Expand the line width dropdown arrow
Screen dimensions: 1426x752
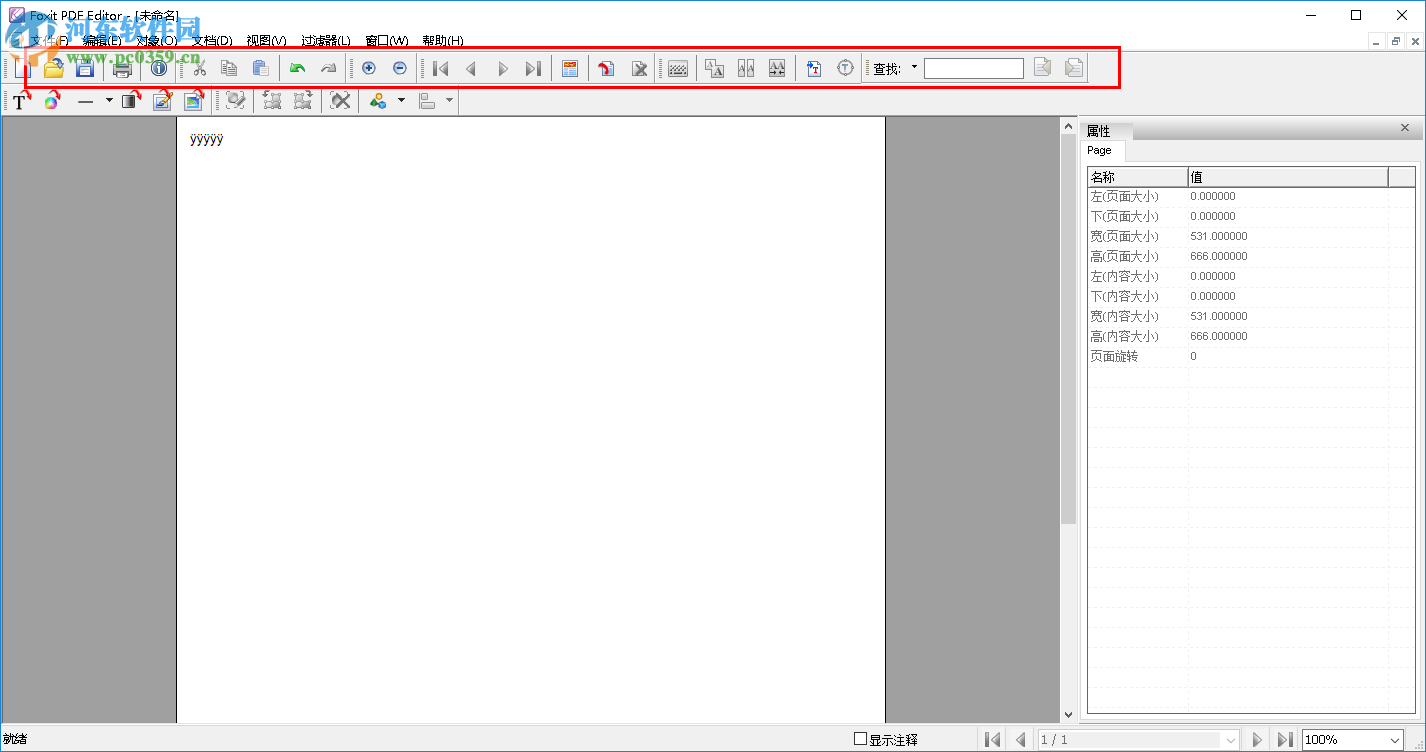pos(108,100)
